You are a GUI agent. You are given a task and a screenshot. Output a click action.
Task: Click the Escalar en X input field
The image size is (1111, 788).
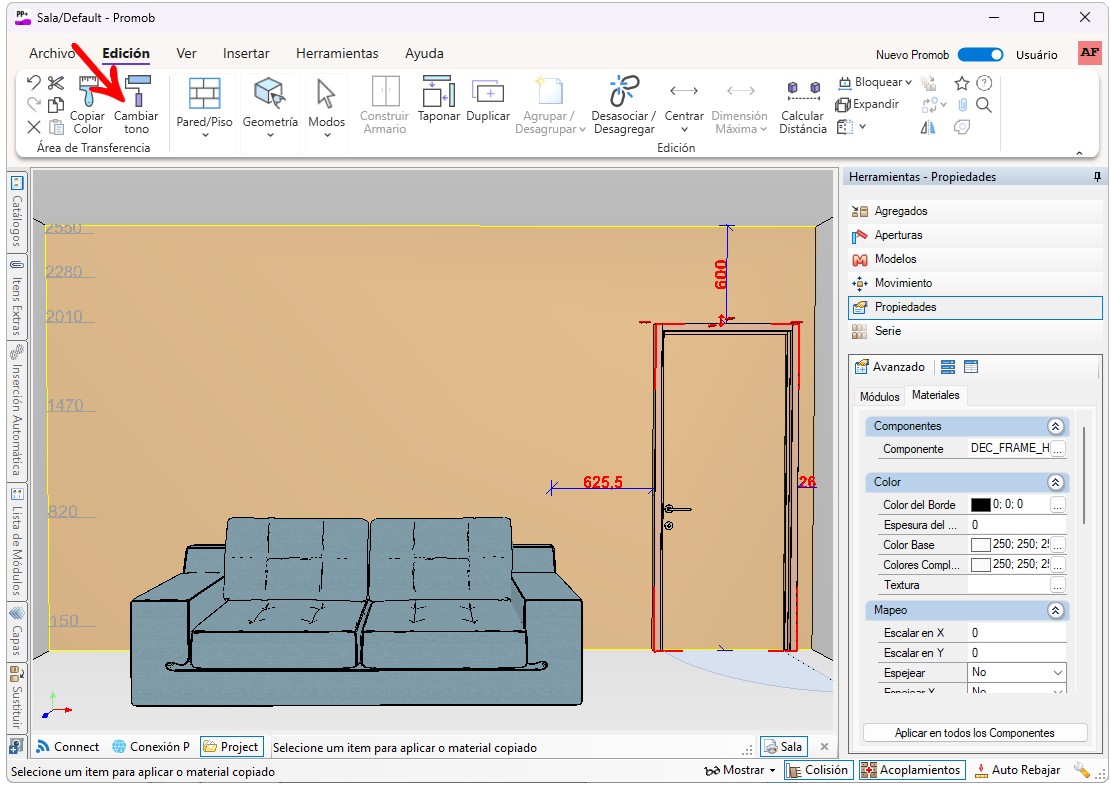pyautogui.click(x=1015, y=633)
